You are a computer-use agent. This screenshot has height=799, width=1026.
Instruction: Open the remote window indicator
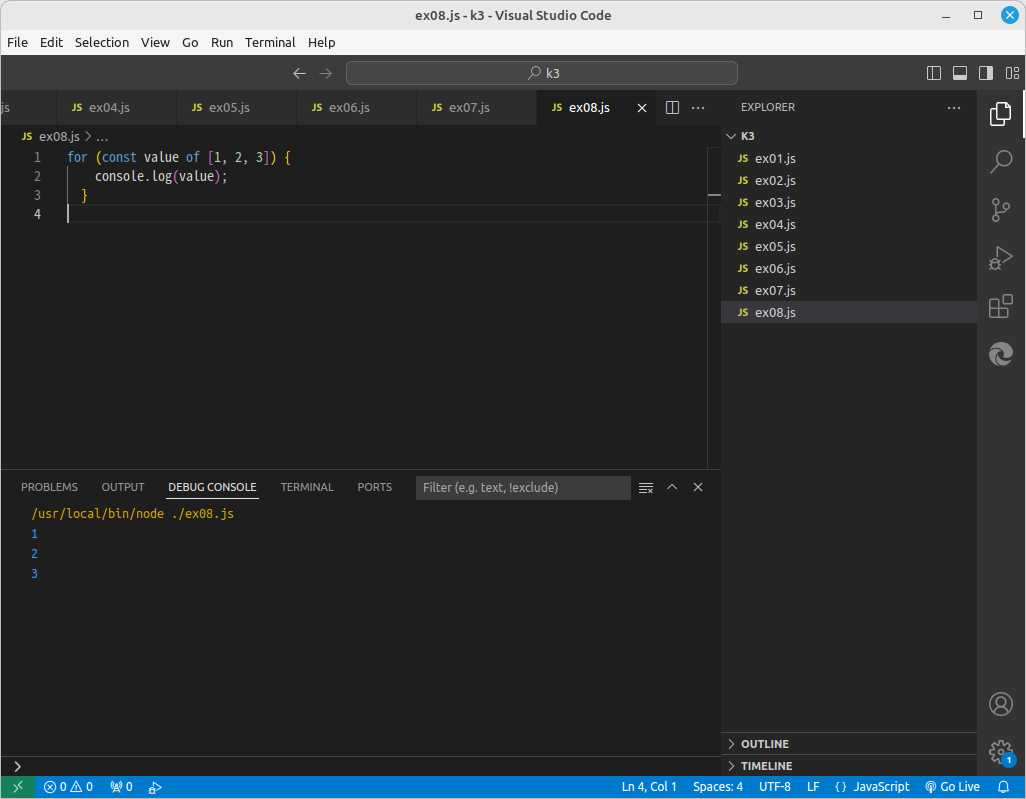[x=18, y=787]
